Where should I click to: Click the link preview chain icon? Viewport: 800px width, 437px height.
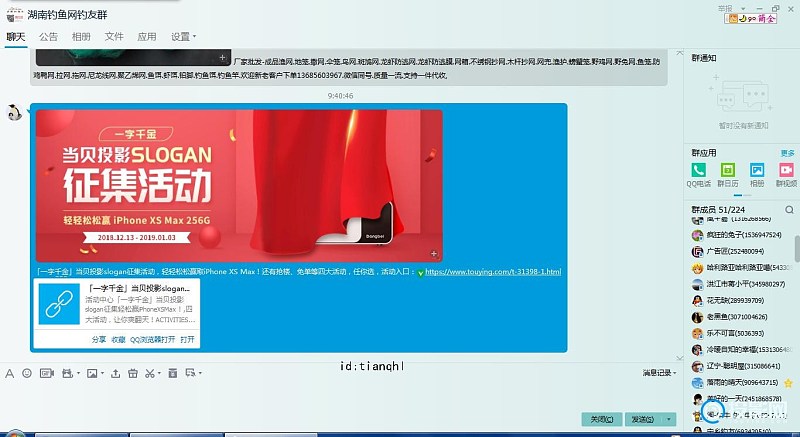(59, 304)
